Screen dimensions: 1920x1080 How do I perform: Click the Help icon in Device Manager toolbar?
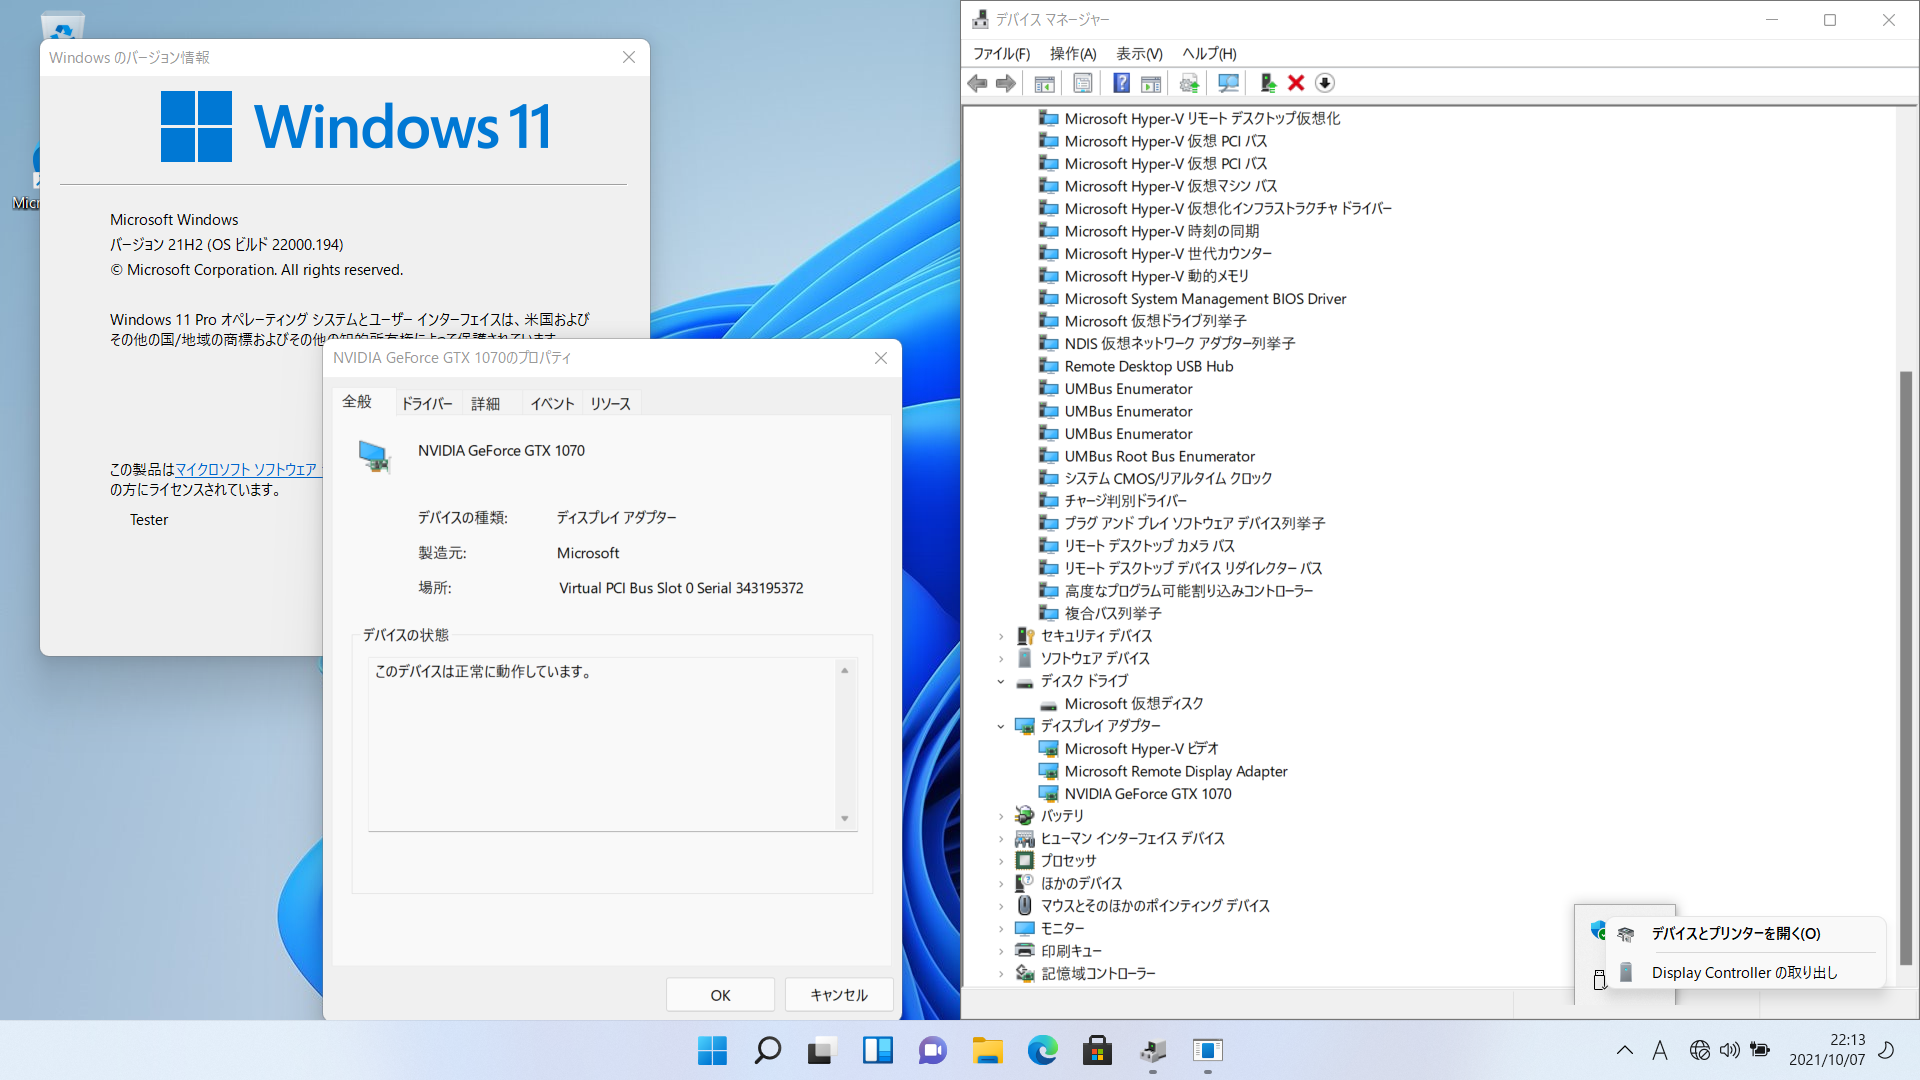click(x=1121, y=83)
